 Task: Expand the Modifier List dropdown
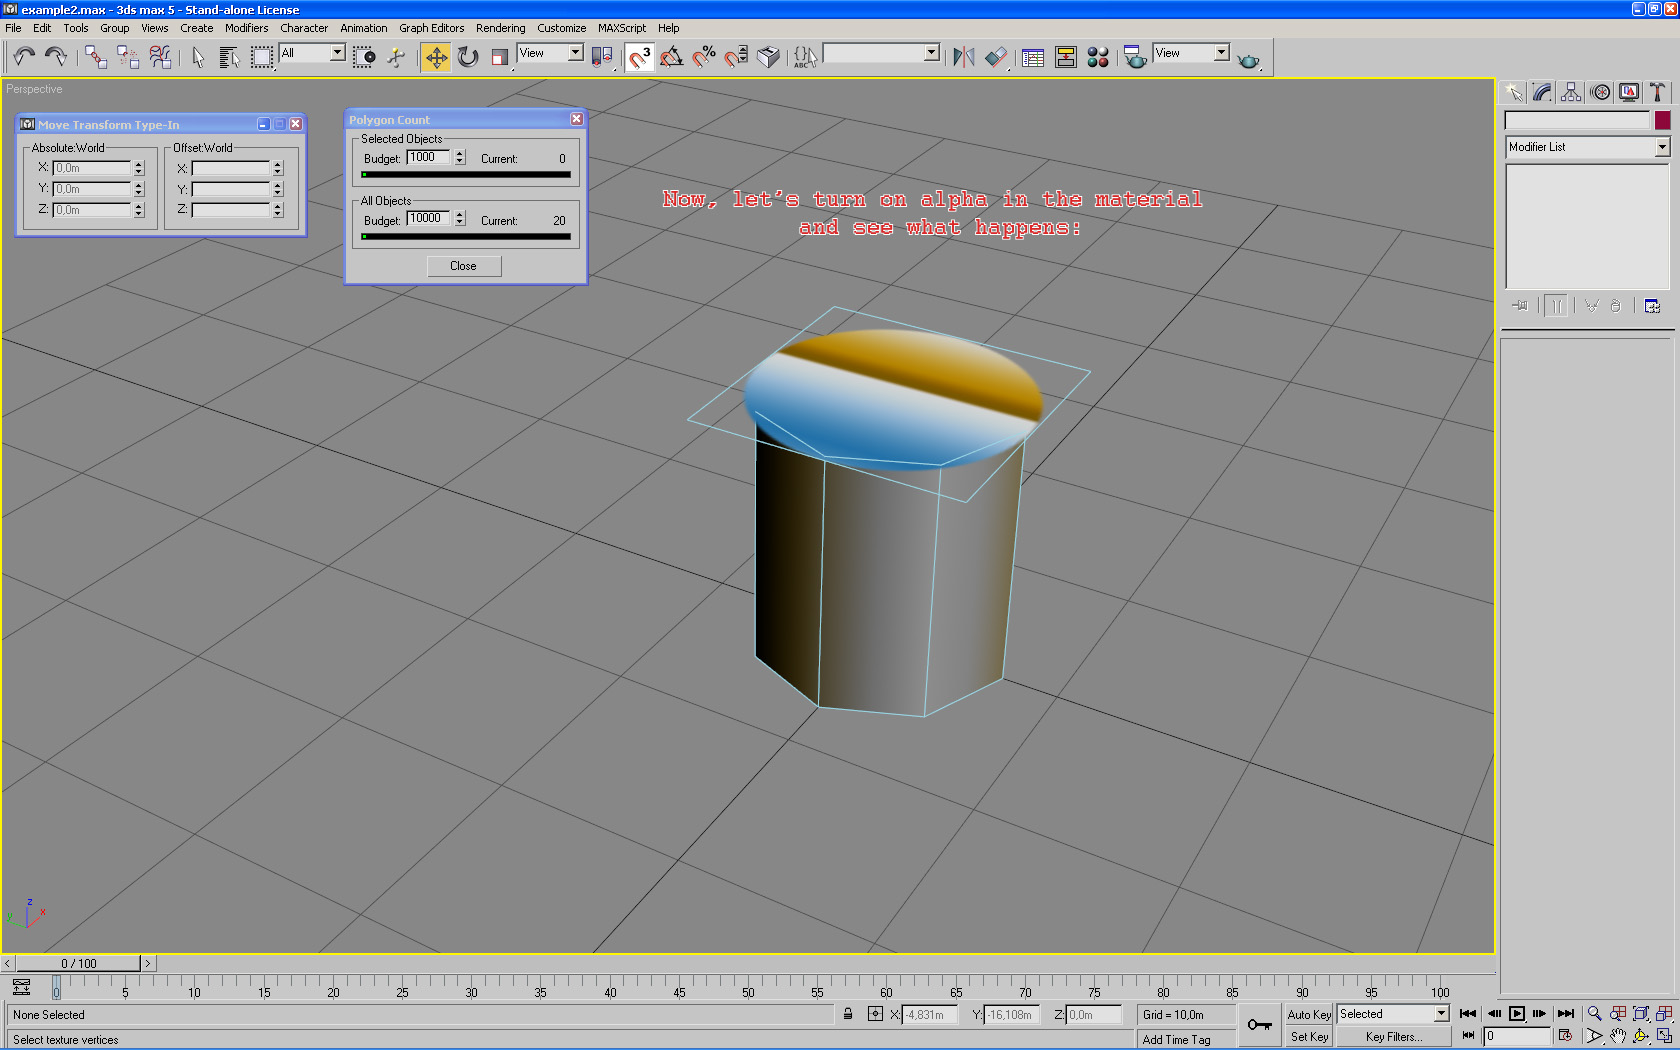click(x=1661, y=147)
